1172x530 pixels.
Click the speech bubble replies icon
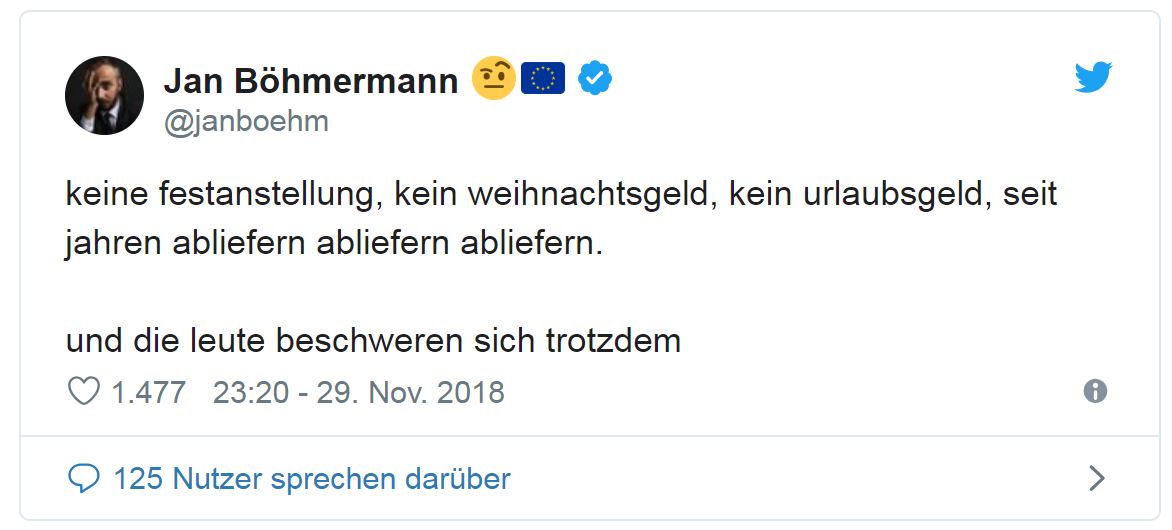coord(83,479)
